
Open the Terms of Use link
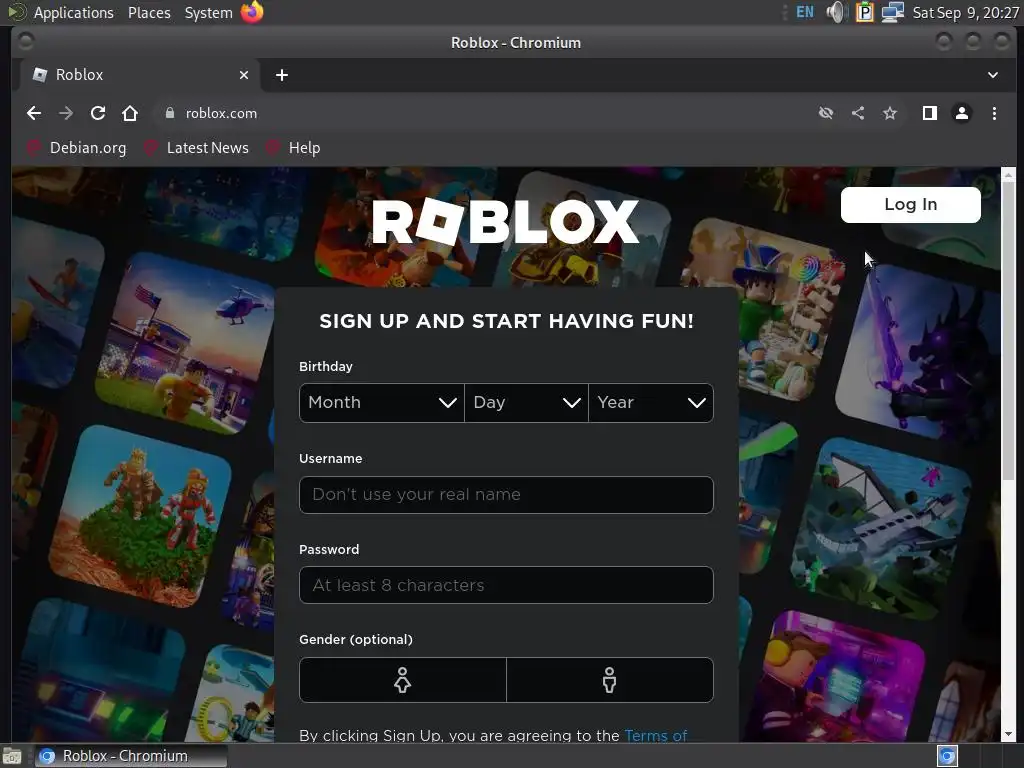point(656,736)
